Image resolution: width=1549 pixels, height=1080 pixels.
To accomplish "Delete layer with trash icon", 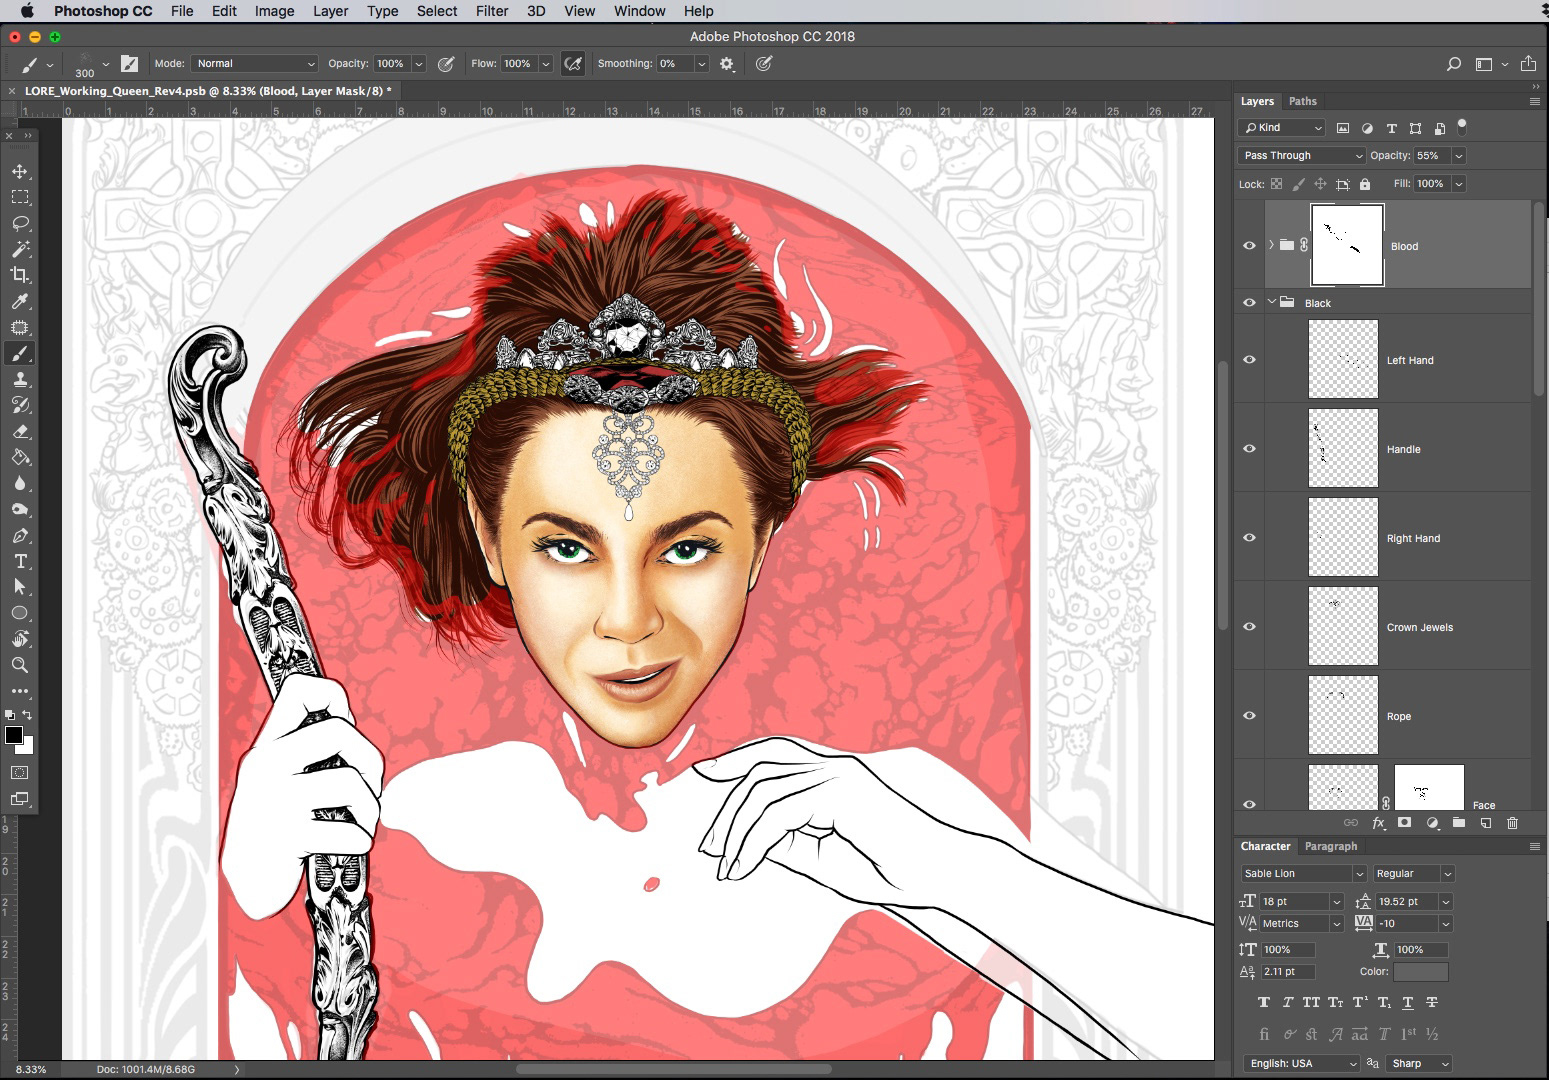I will coord(1512,822).
